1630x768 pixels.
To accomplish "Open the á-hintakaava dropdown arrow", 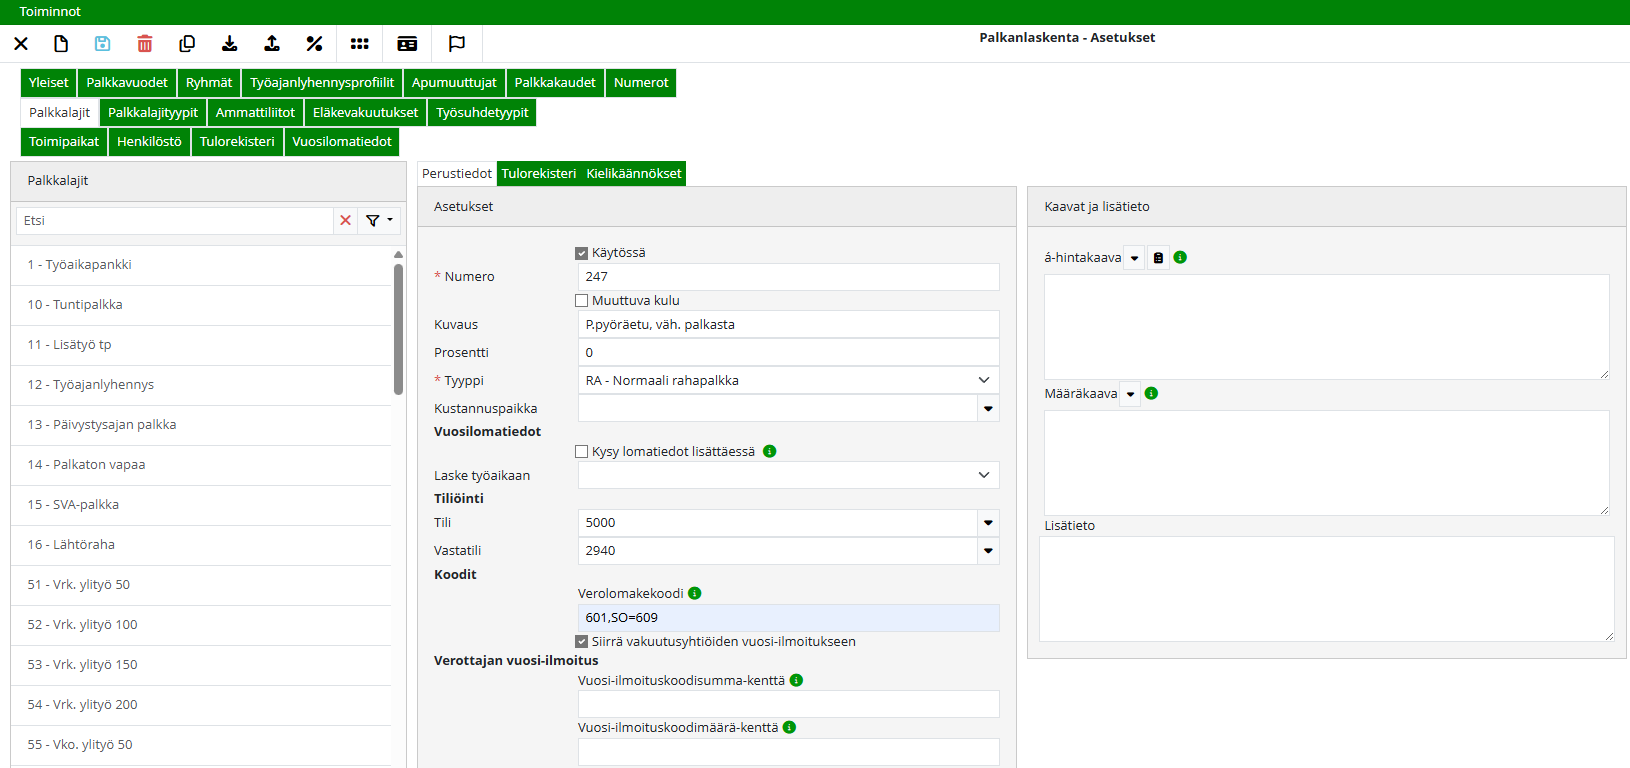I will pyautogui.click(x=1134, y=258).
